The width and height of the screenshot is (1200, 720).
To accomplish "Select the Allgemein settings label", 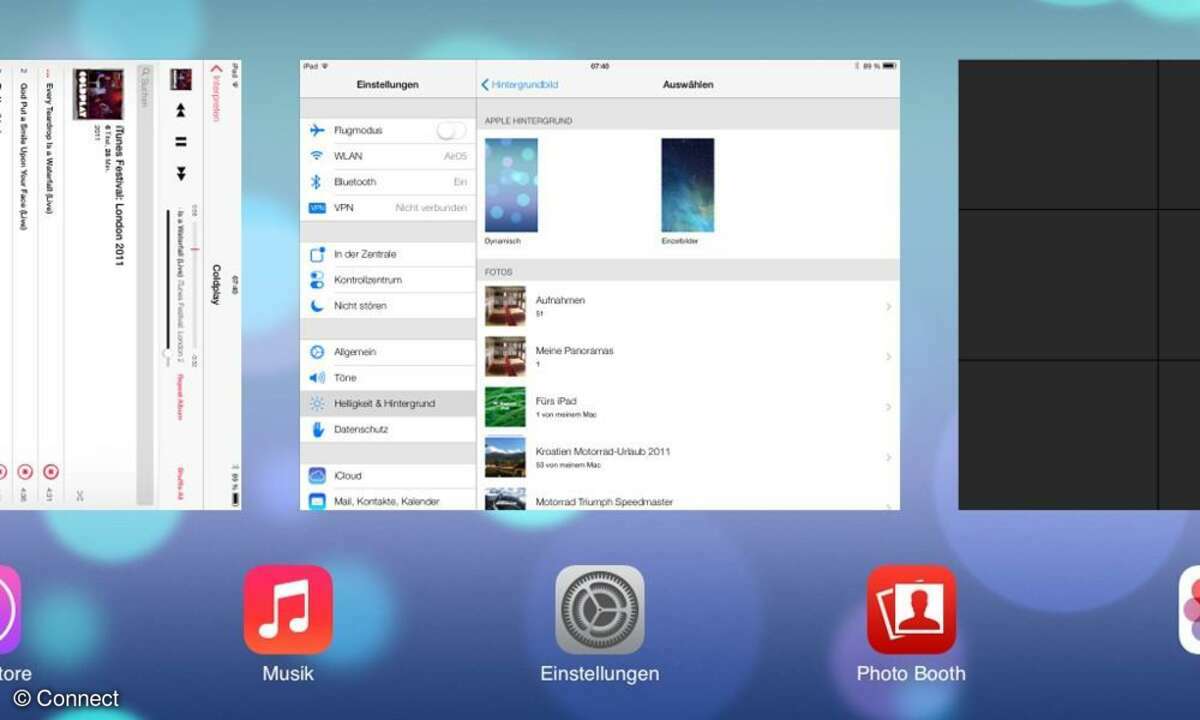I will click(x=355, y=352).
